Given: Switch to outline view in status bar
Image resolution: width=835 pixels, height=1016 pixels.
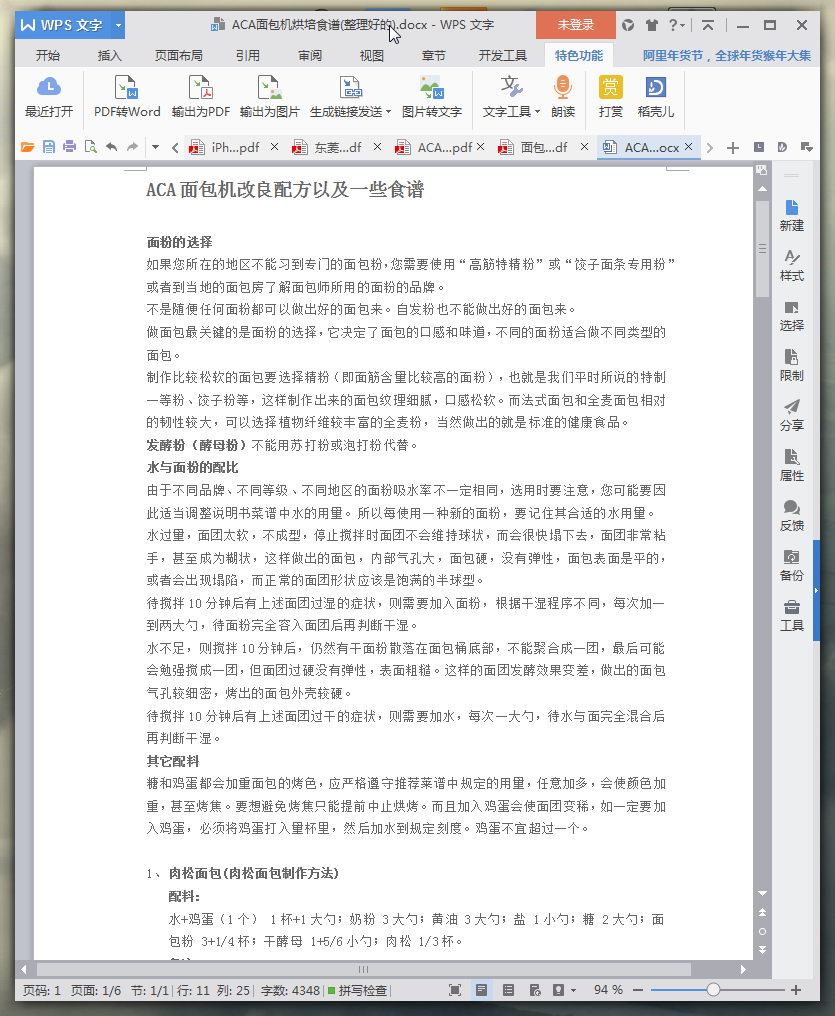Looking at the screenshot, I should (509, 990).
